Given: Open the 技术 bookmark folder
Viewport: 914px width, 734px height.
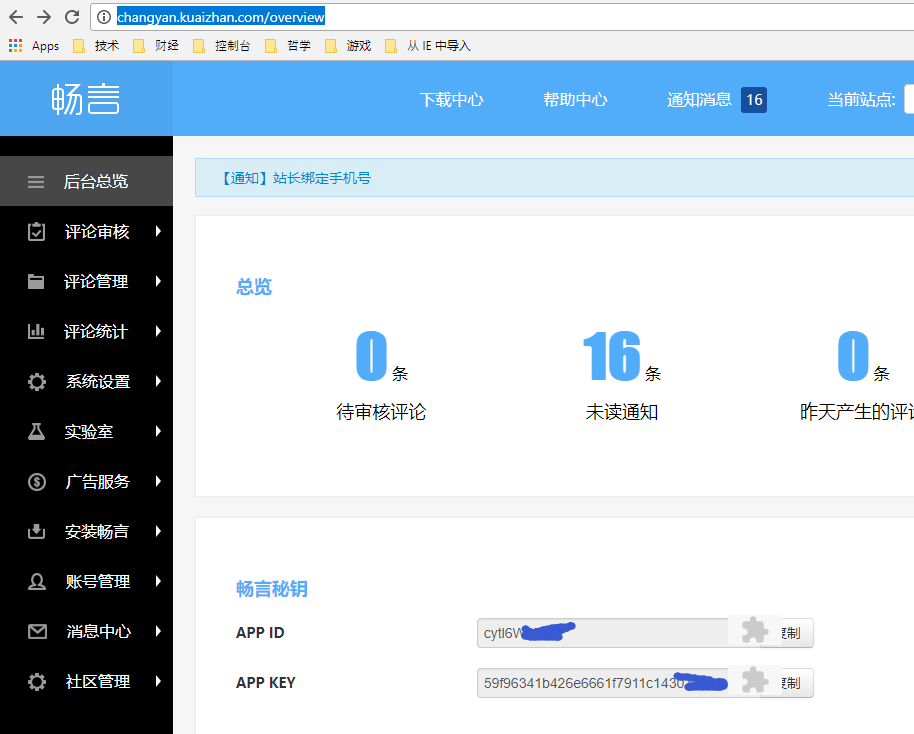Looking at the screenshot, I should pos(97,45).
